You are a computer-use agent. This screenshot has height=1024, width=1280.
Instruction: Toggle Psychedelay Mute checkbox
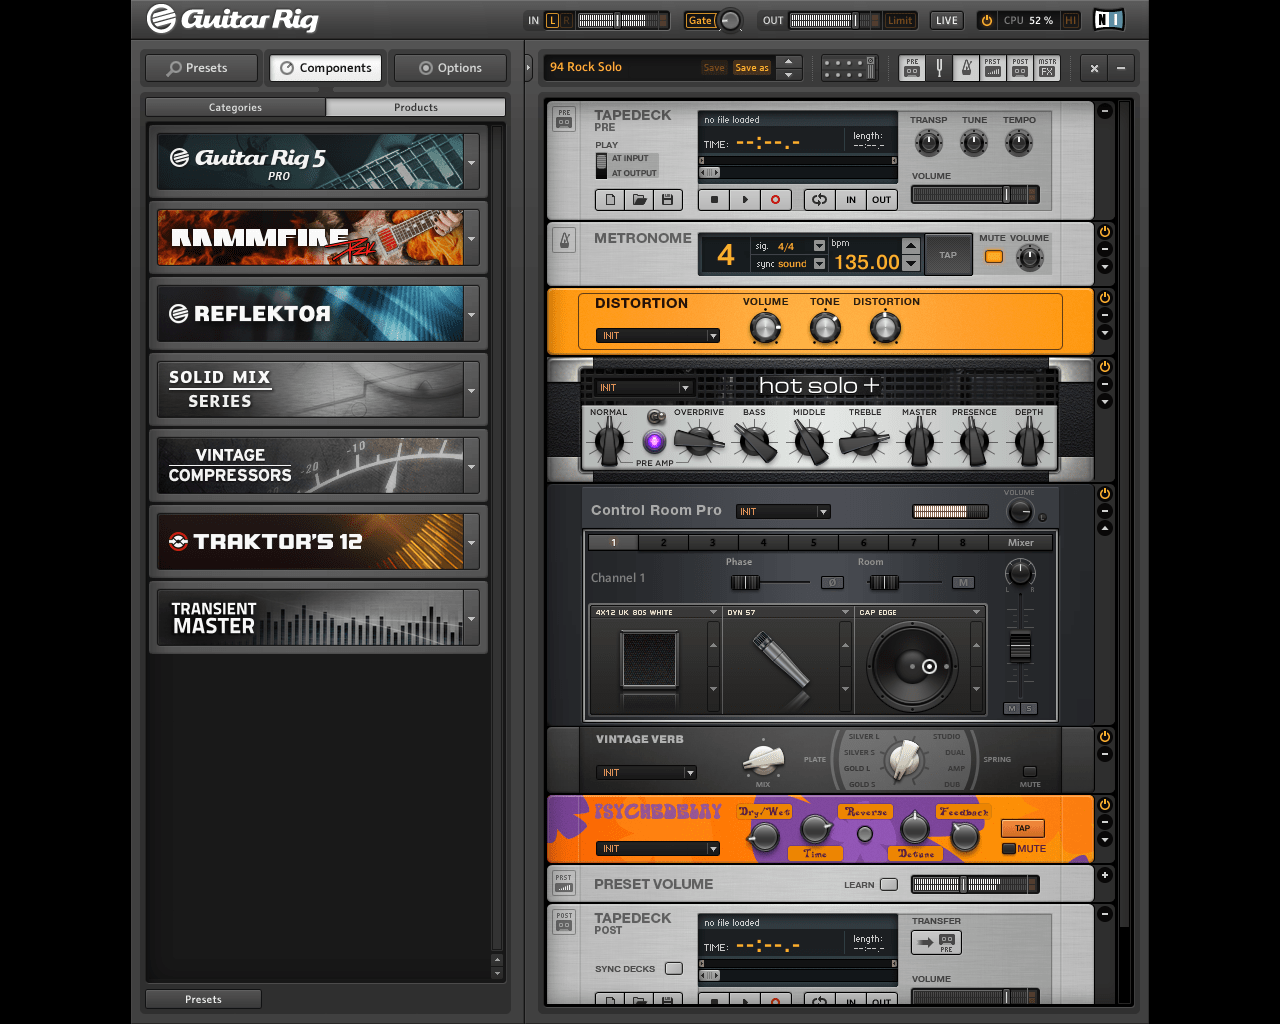(1010, 849)
